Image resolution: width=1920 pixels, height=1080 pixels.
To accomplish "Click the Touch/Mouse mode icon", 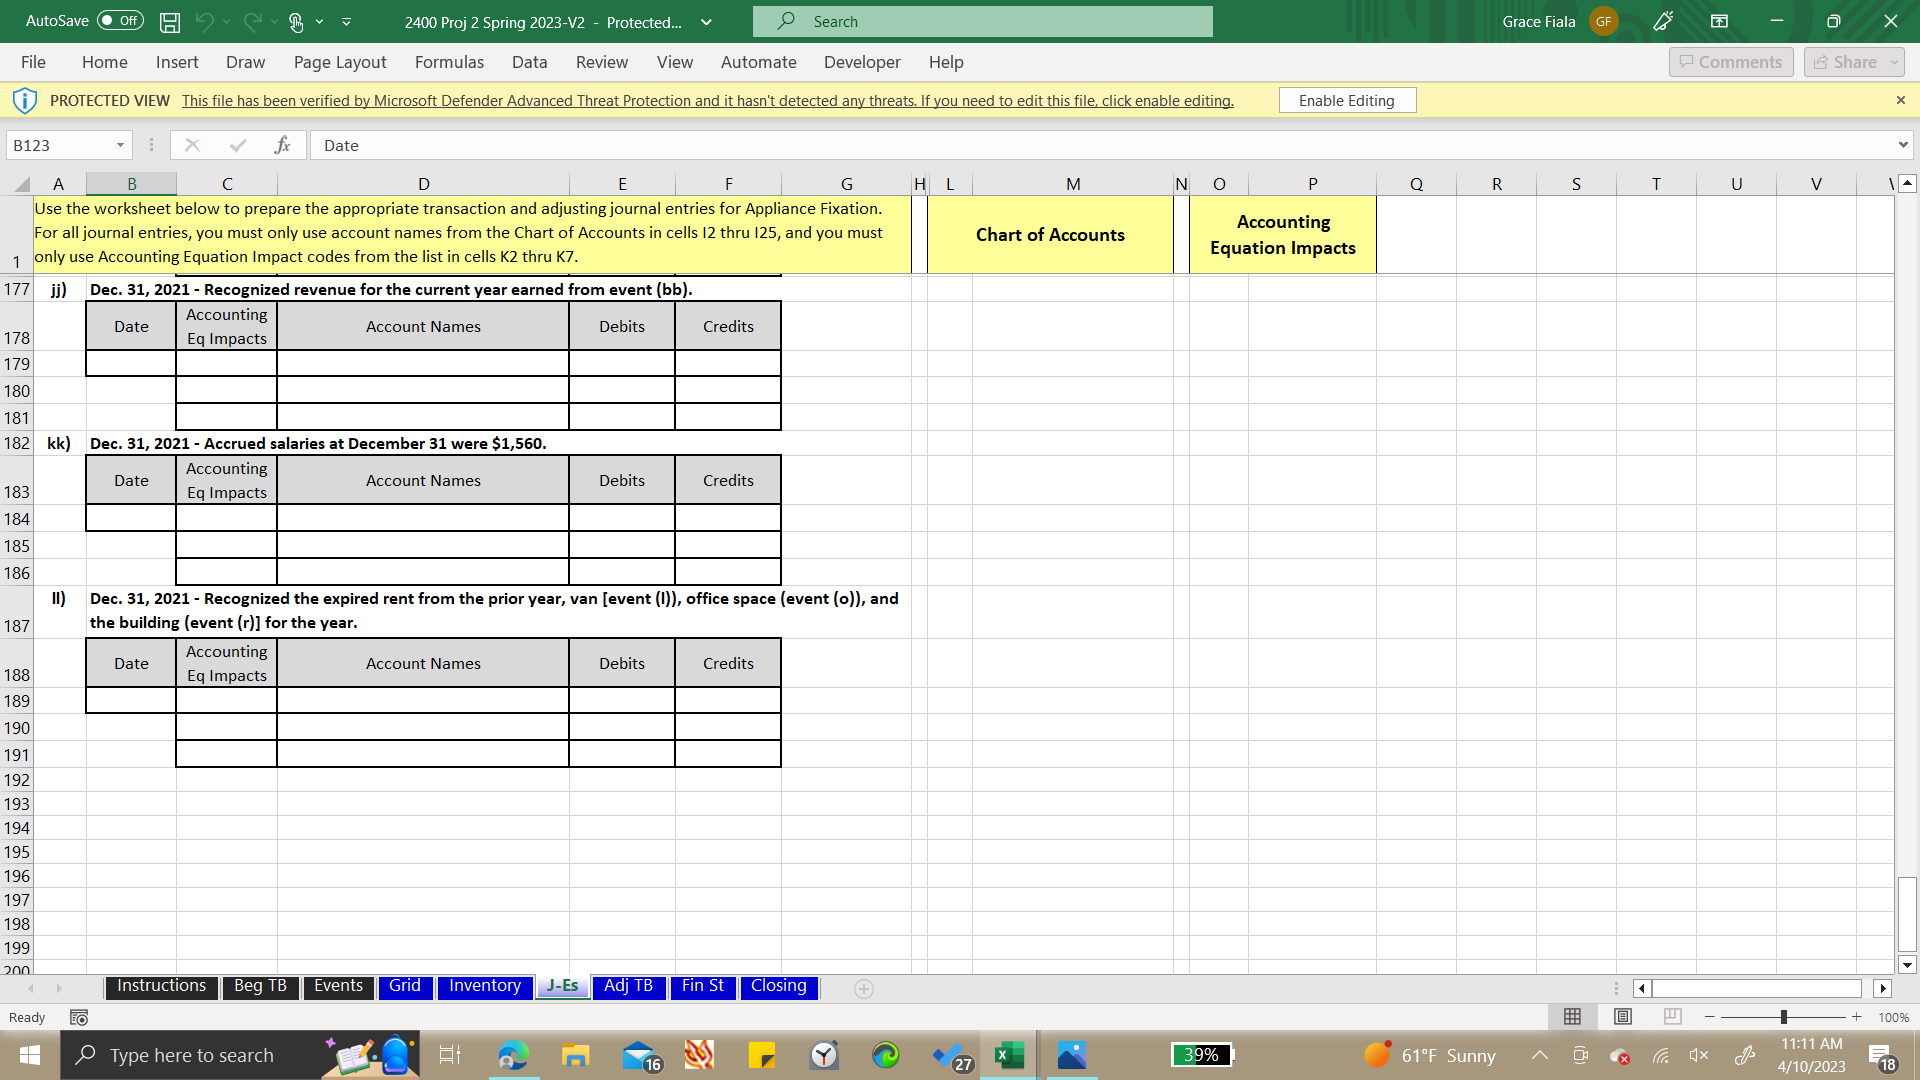I will (x=296, y=22).
